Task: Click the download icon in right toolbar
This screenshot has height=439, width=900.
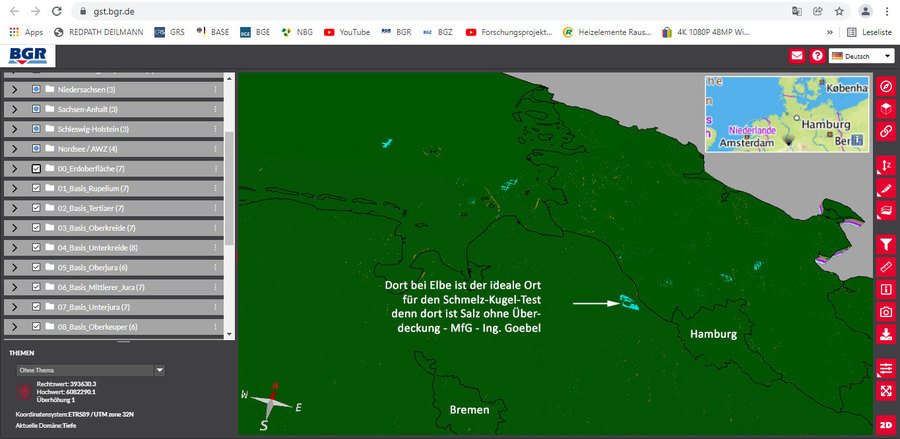Action: click(885, 334)
